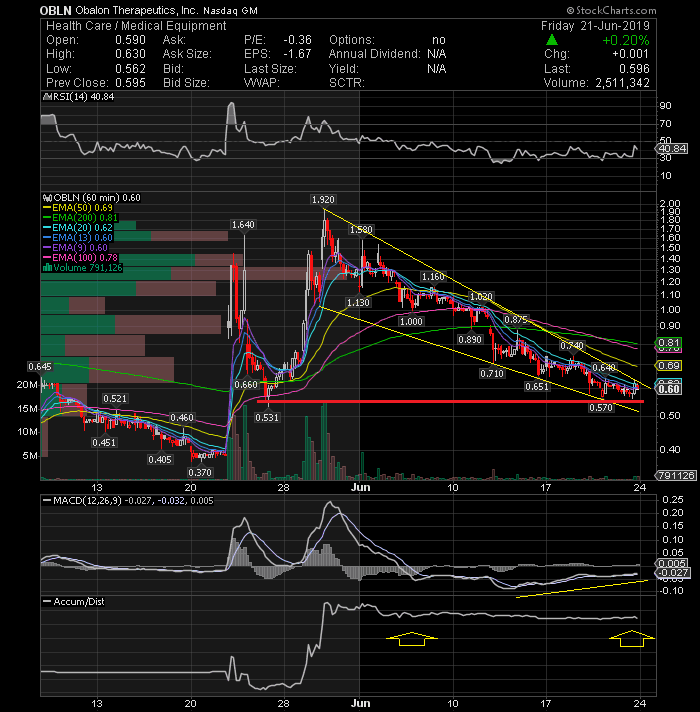700x712 pixels.
Task: Click the 0.570 low price label
Action: (601, 408)
